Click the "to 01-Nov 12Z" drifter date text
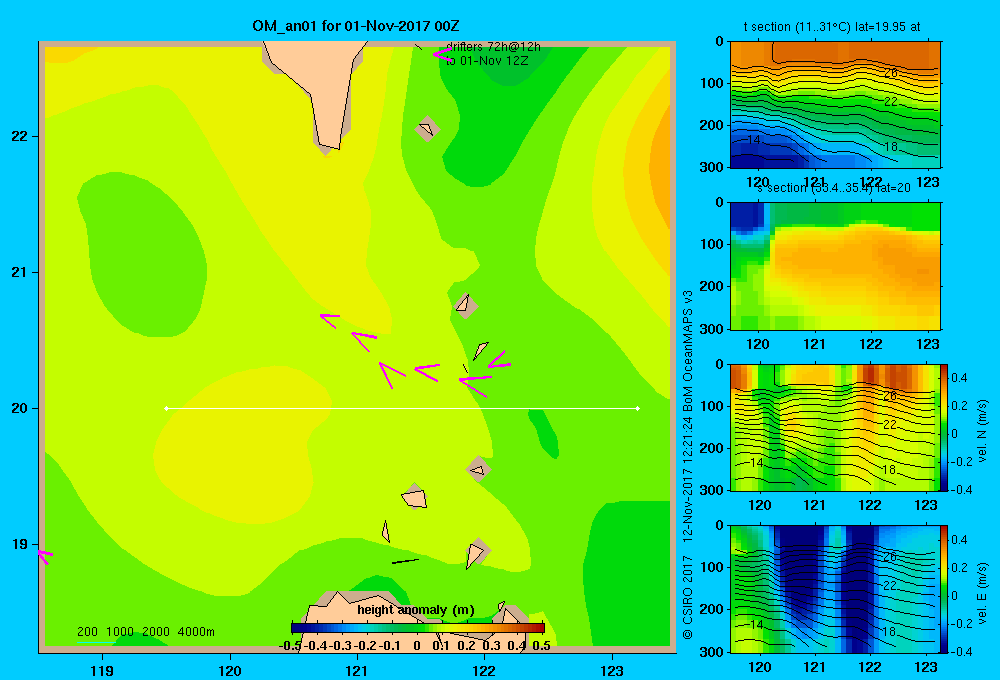Viewport: 1000px width, 680px height. 487,61
